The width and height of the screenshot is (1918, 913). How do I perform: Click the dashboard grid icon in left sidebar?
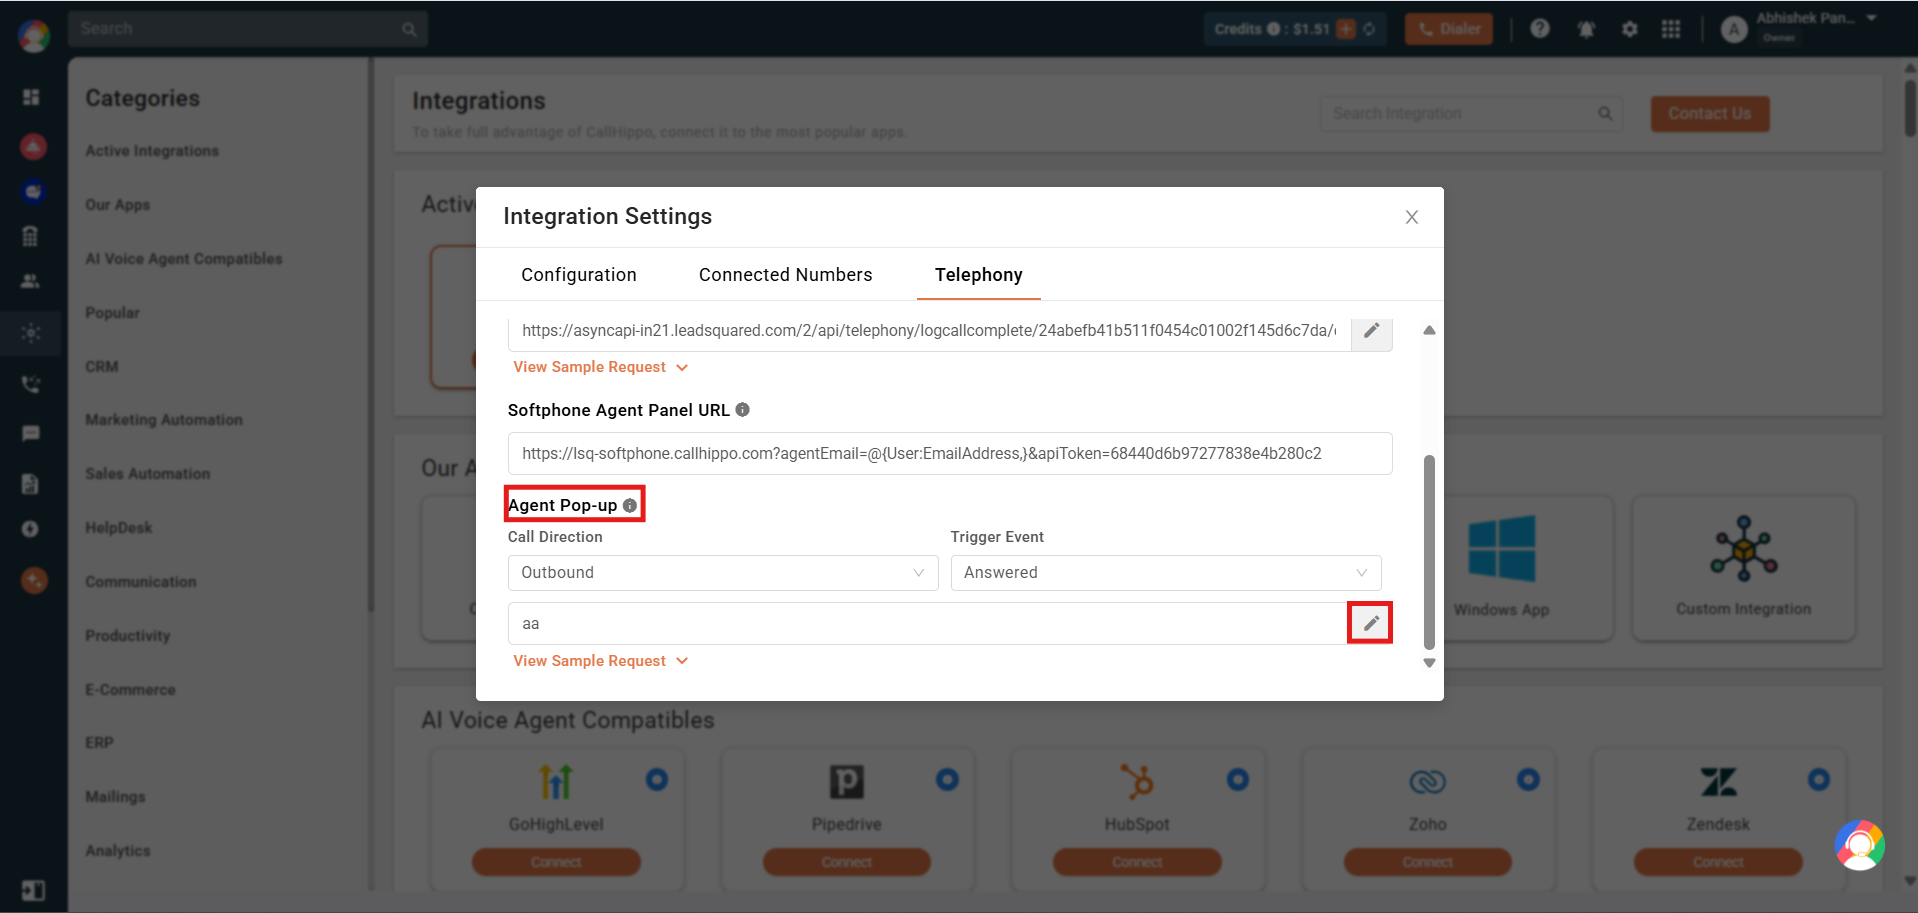coord(31,97)
